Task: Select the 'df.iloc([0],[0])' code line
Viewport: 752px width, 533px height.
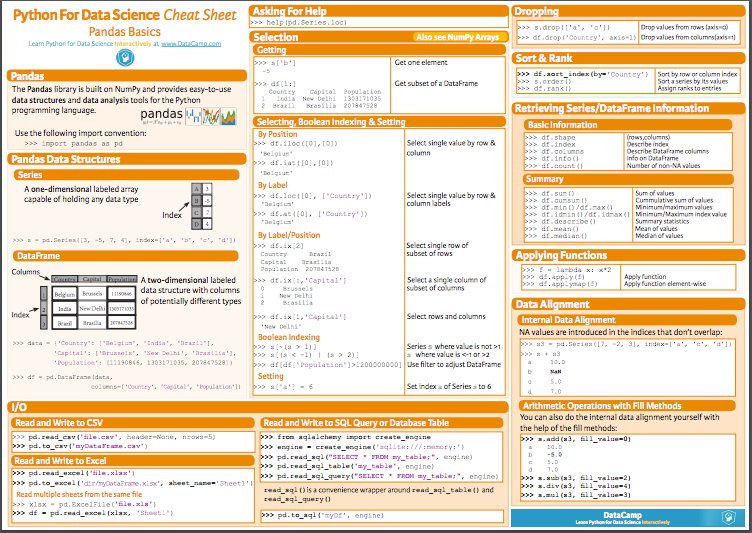Action: click(296, 143)
